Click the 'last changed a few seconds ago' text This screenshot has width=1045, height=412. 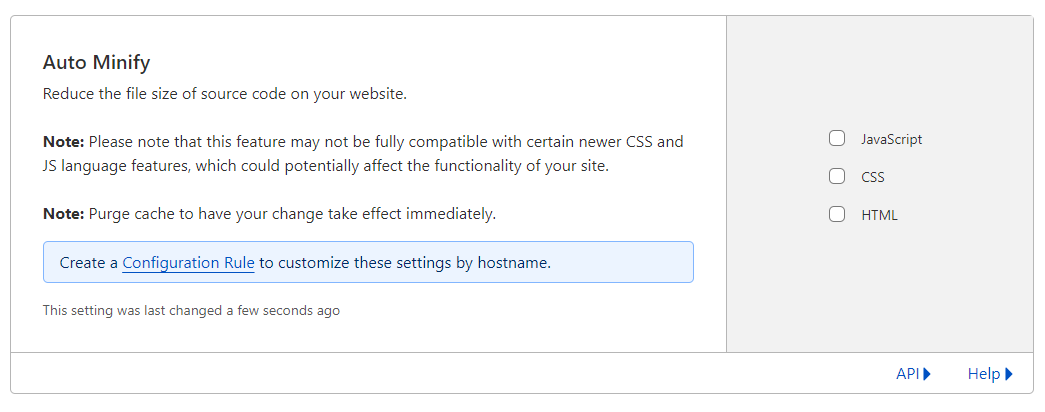191,311
